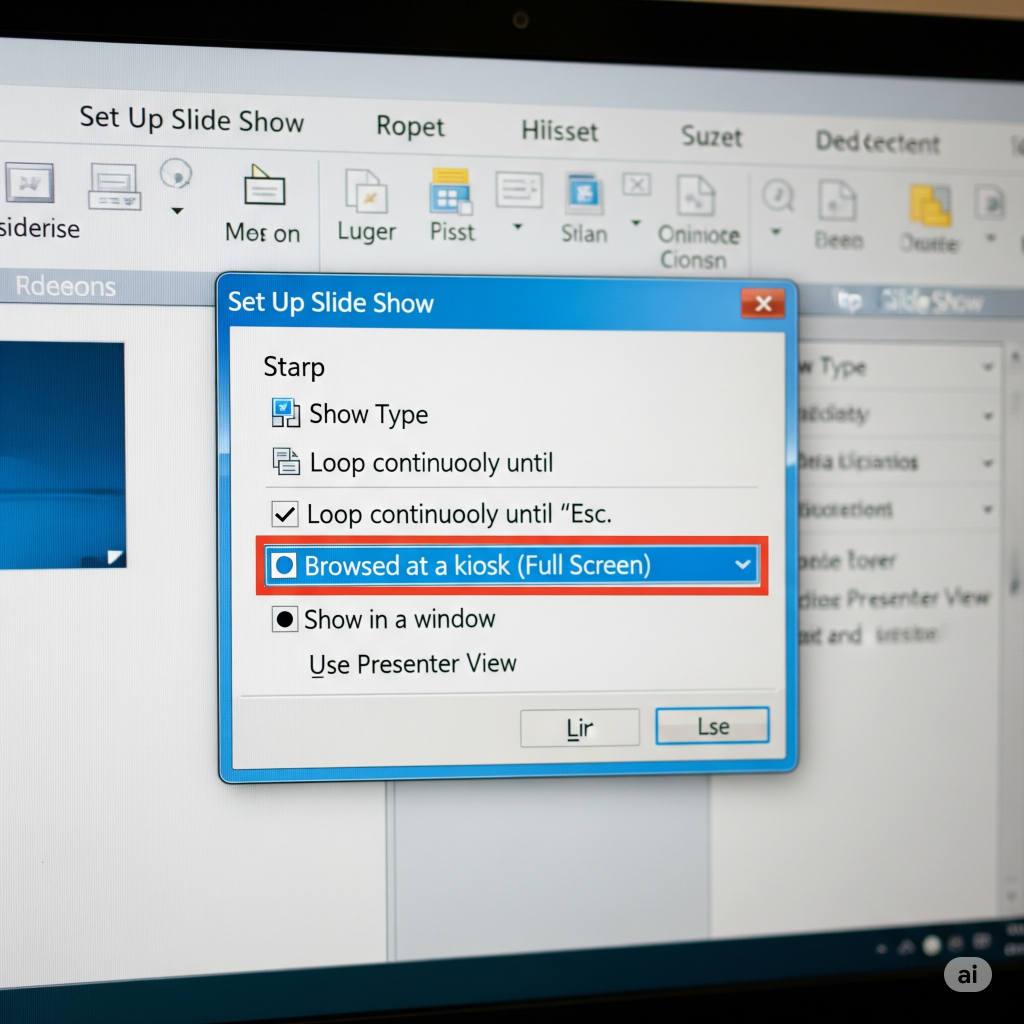Screen dimensions: 1024x1024
Task: Click the Lse button in dialog
Action: 712,726
